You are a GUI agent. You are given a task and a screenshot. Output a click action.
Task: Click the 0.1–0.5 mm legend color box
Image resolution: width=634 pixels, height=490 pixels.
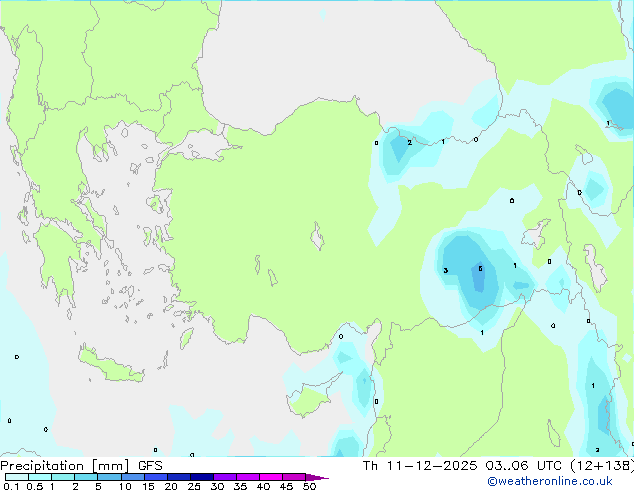17,477
